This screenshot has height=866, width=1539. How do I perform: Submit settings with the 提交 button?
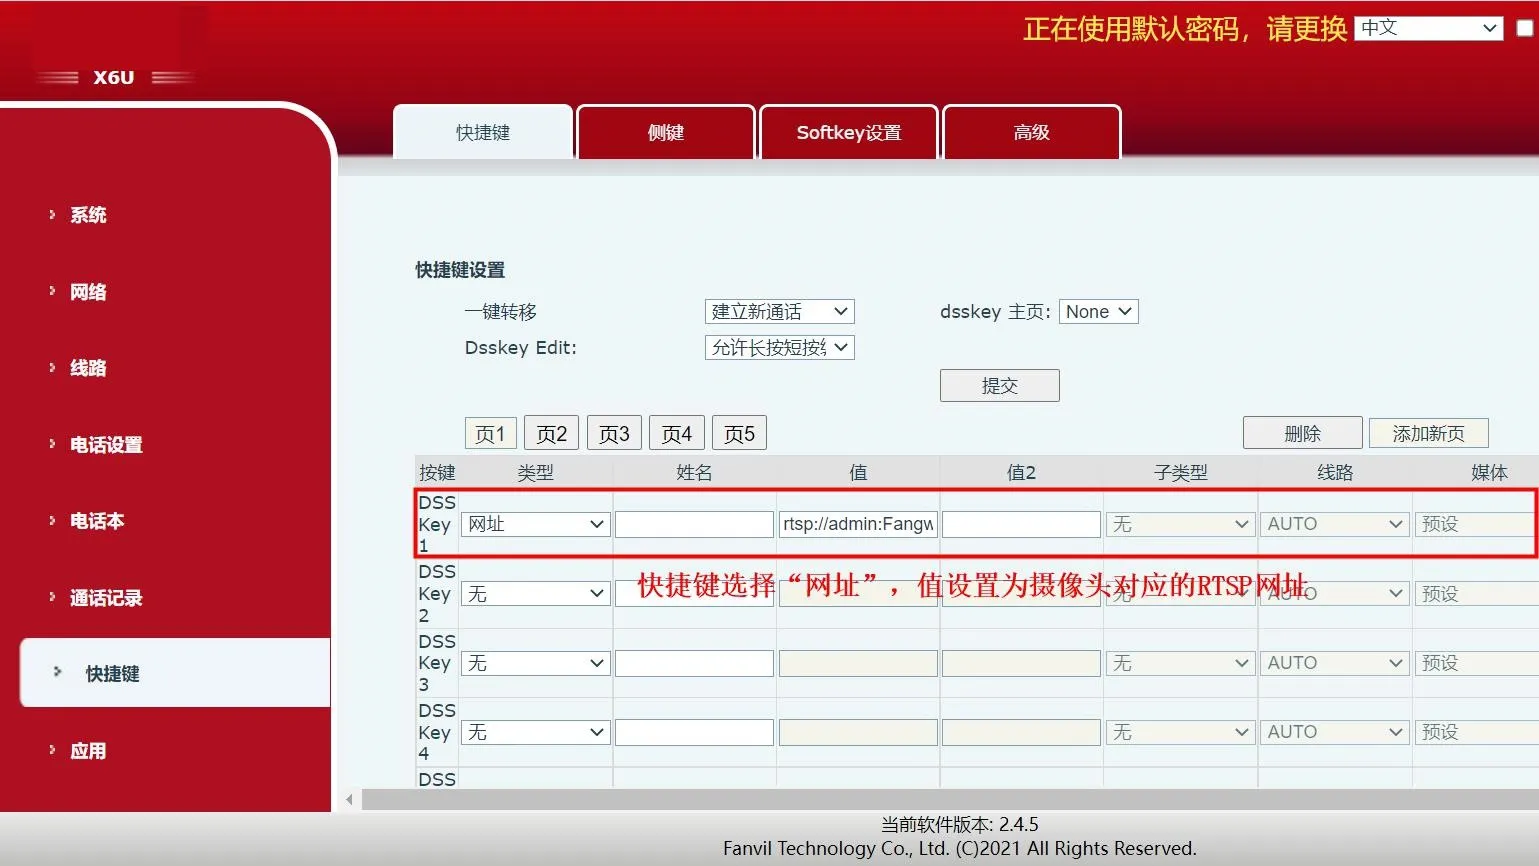click(999, 385)
